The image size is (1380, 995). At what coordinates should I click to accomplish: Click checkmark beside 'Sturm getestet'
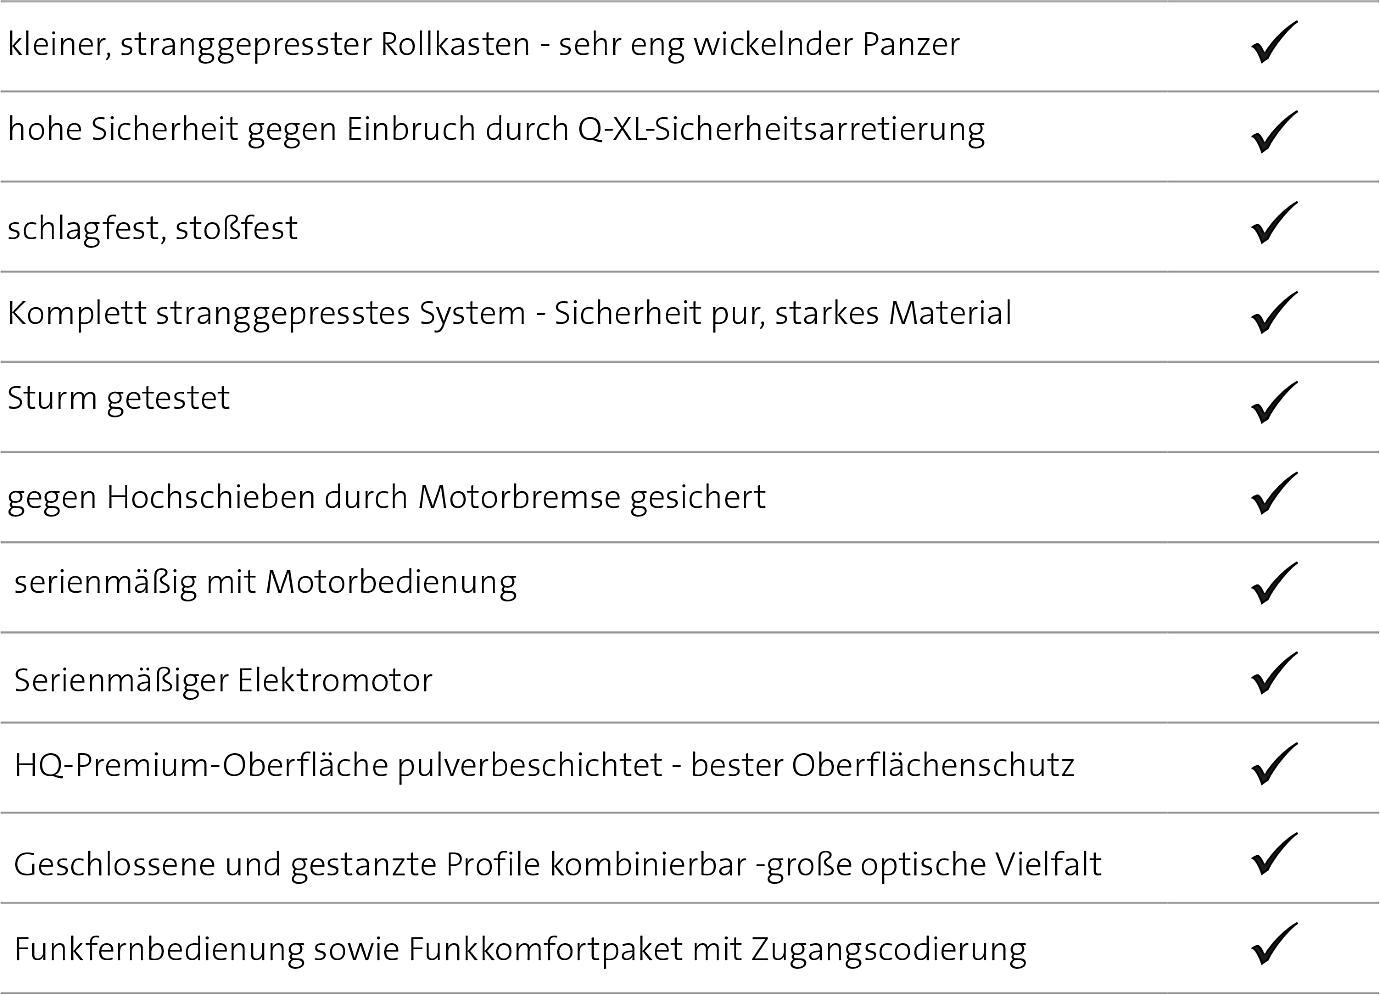tap(1274, 402)
